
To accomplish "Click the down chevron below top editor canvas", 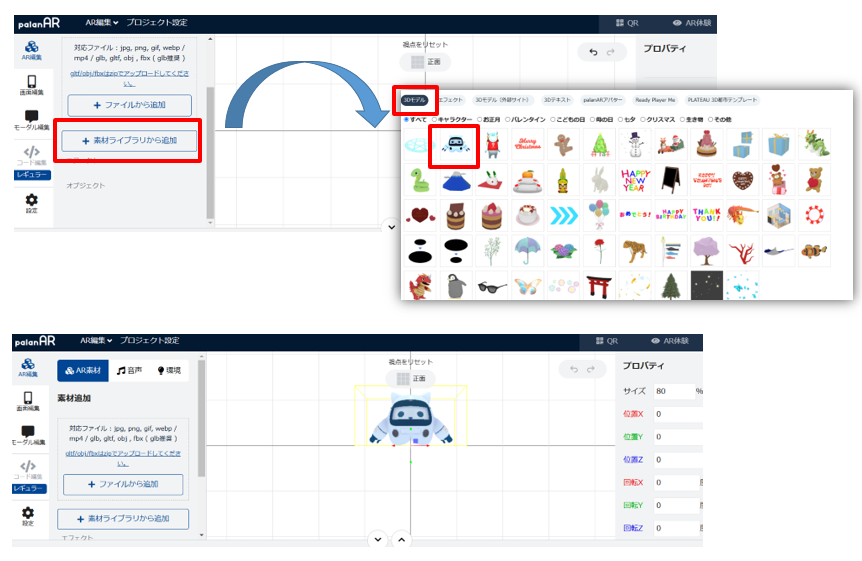I will [x=391, y=227].
